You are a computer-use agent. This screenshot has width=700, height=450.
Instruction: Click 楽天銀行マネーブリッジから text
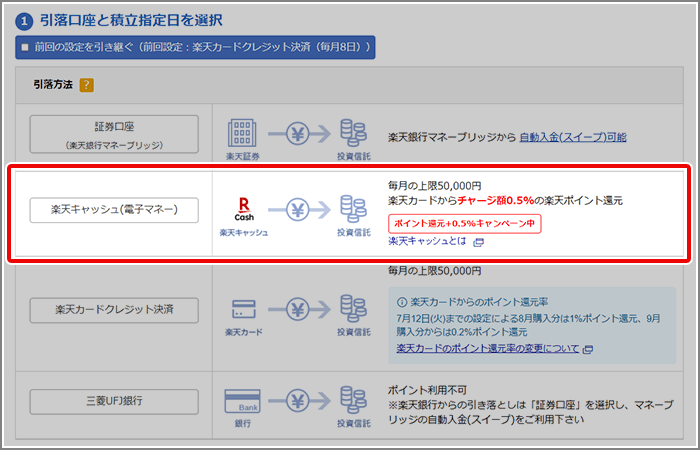(452, 137)
